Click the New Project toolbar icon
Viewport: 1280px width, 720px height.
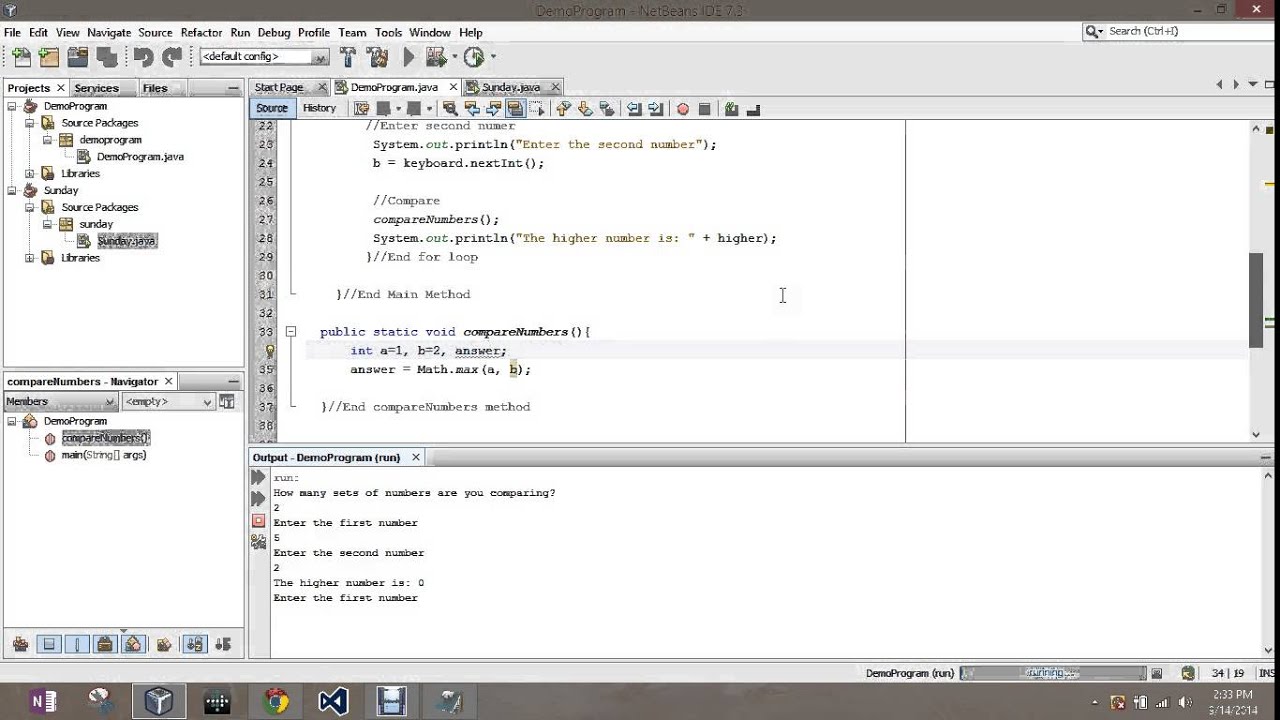click(49, 57)
